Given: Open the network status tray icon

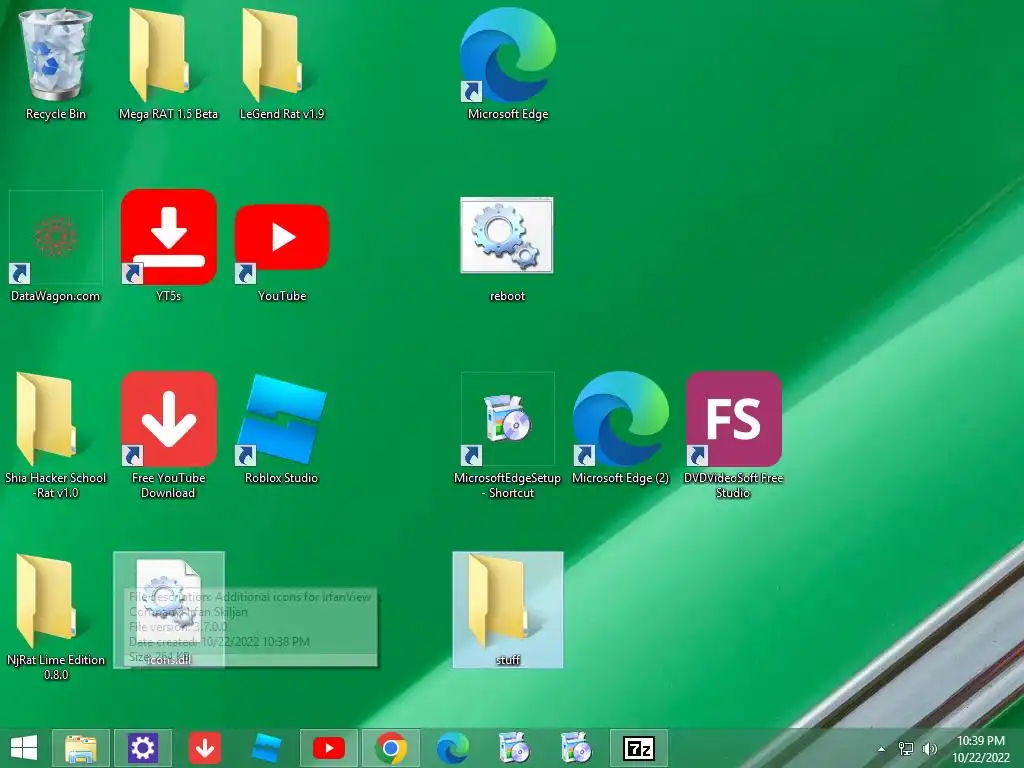Looking at the screenshot, I should point(905,749).
